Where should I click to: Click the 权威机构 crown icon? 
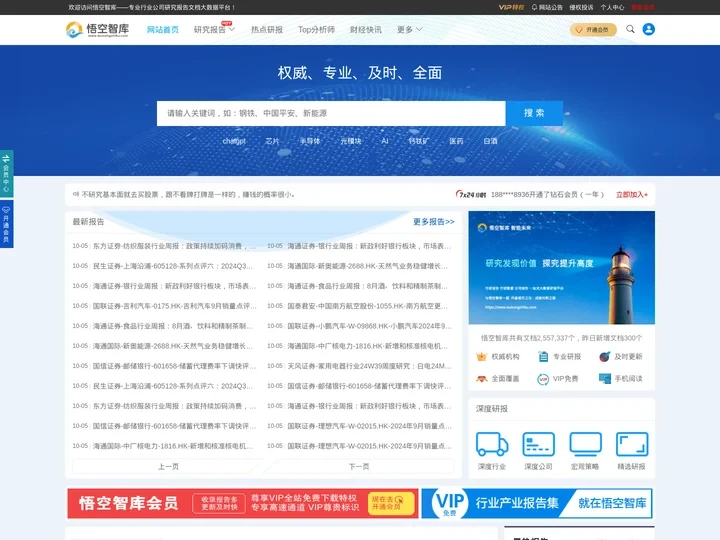pos(481,357)
